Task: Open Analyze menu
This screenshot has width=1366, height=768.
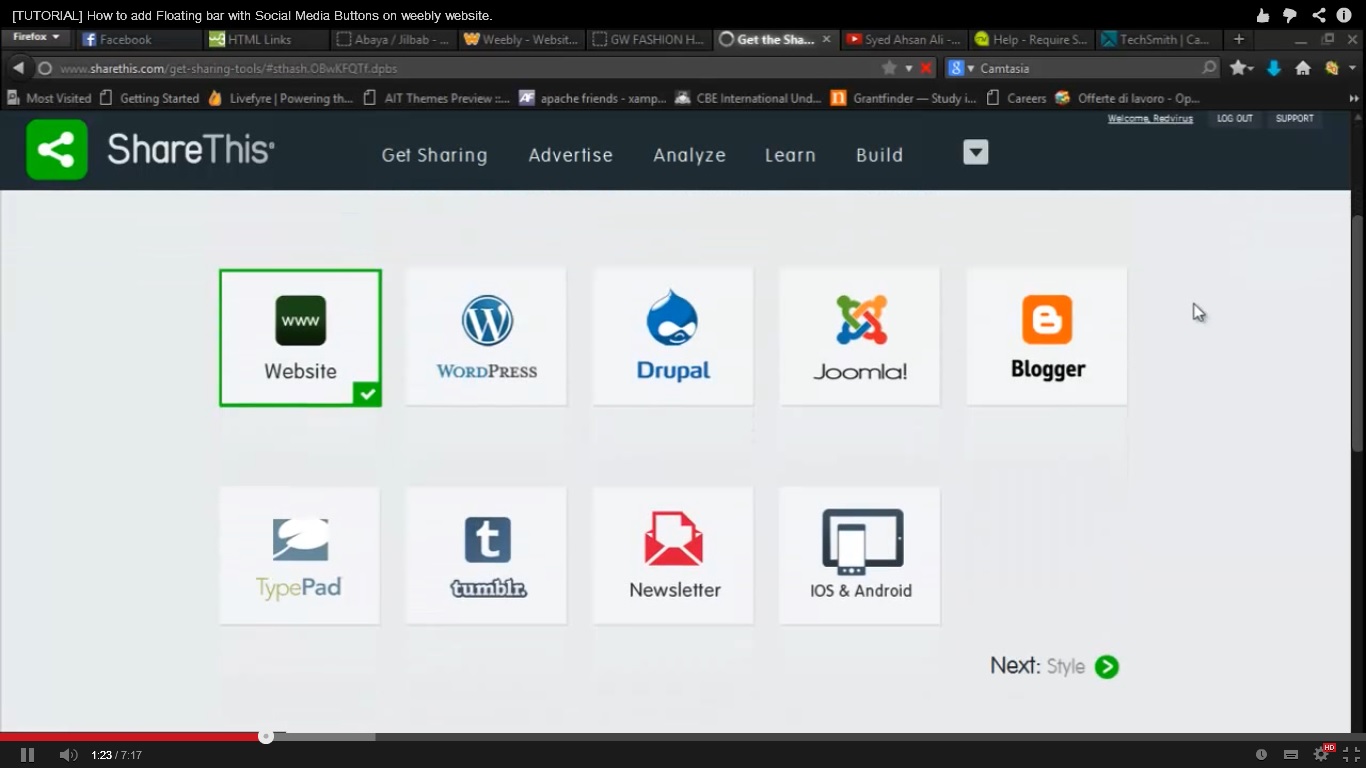Action: click(x=689, y=155)
